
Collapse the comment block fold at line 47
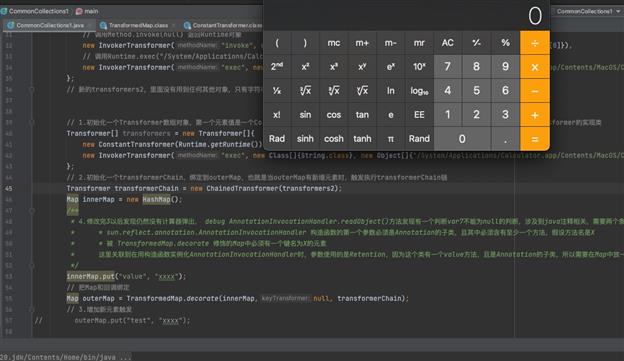point(32,210)
